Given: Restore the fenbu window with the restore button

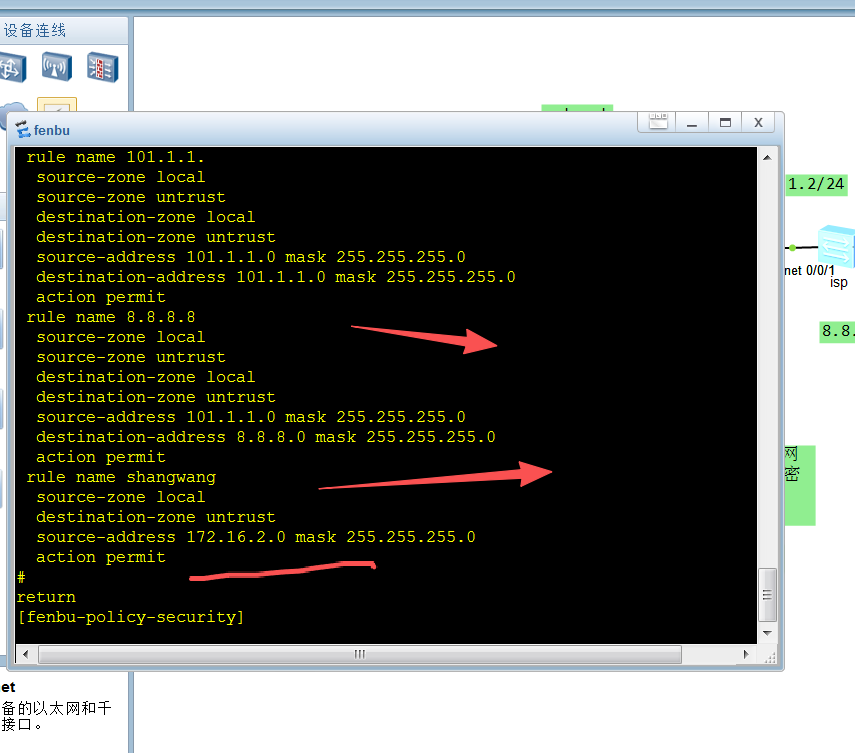Looking at the screenshot, I should [724, 122].
